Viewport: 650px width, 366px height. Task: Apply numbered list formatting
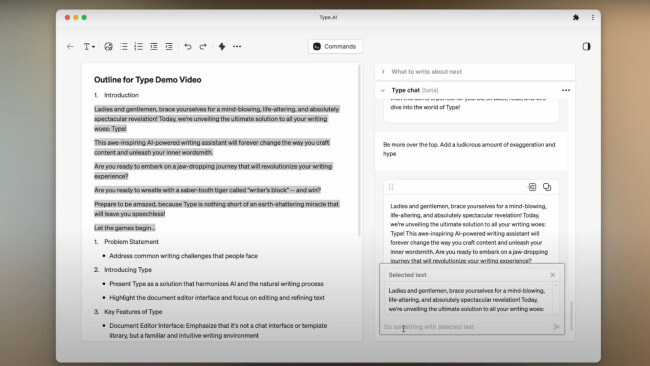138,46
